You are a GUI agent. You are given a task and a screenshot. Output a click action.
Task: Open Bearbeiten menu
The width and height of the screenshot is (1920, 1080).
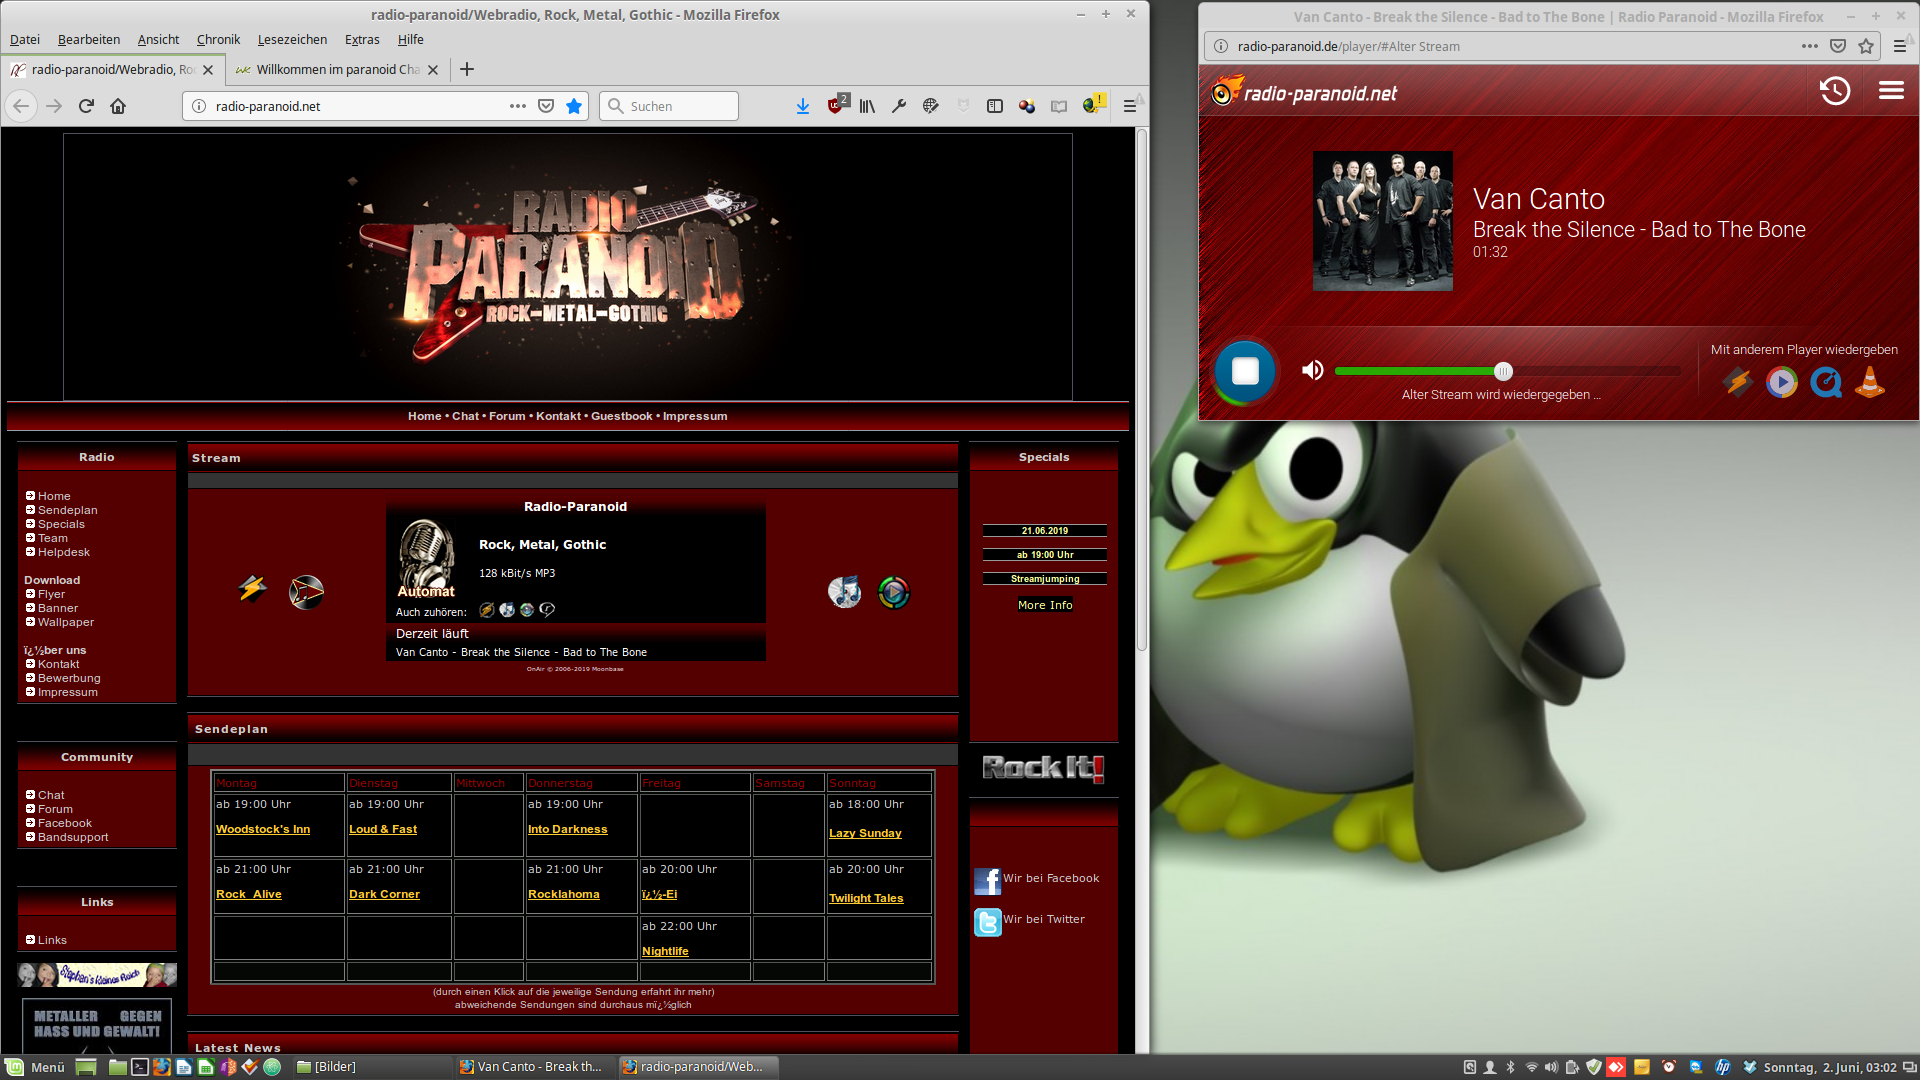[89, 39]
